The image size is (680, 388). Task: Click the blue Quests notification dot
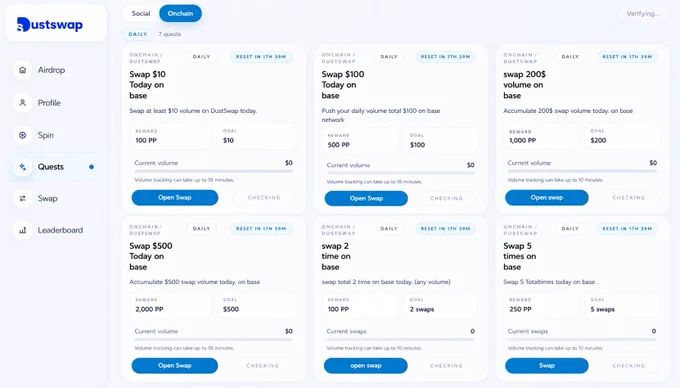(92, 167)
